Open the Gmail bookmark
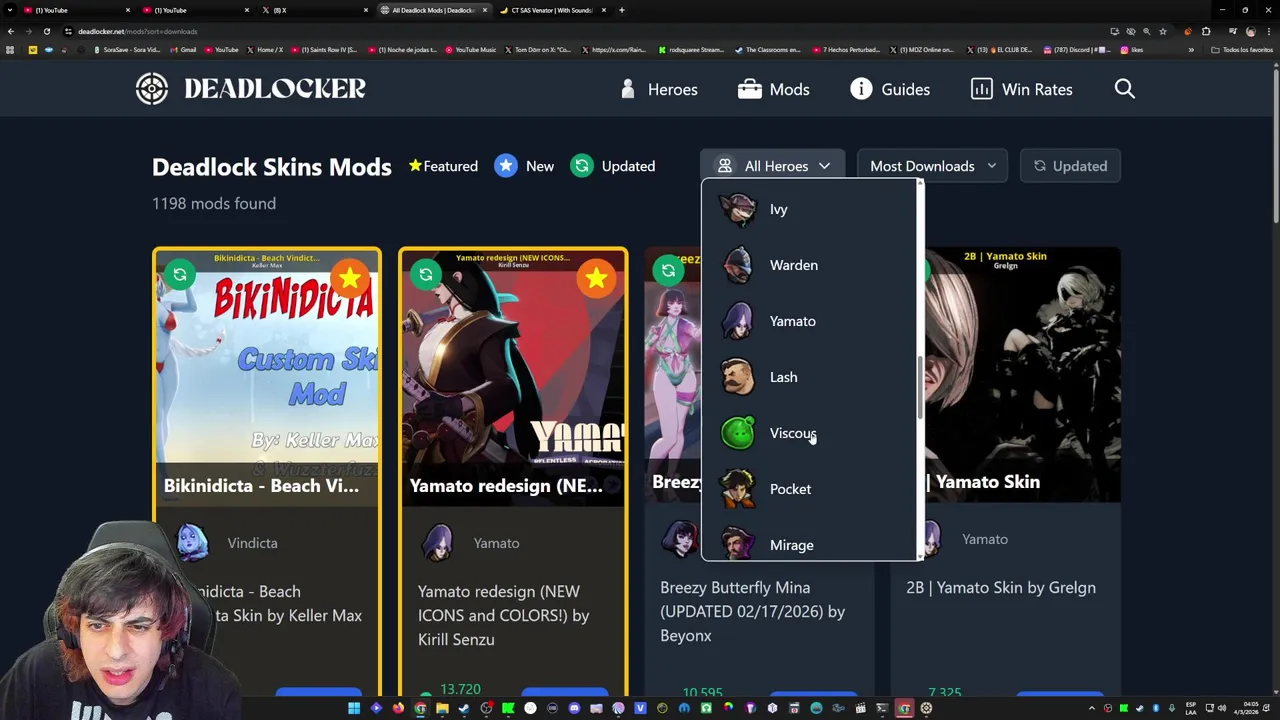The height and width of the screenshot is (720, 1280). (183, 49)
